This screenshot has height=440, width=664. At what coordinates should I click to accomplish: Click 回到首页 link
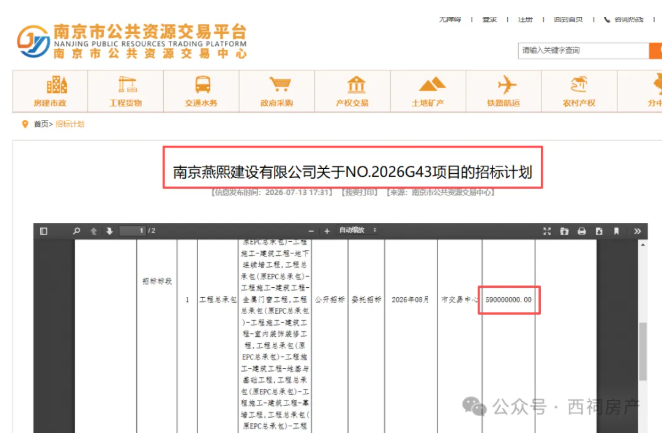pyautogui.click(x=568, y=19)
